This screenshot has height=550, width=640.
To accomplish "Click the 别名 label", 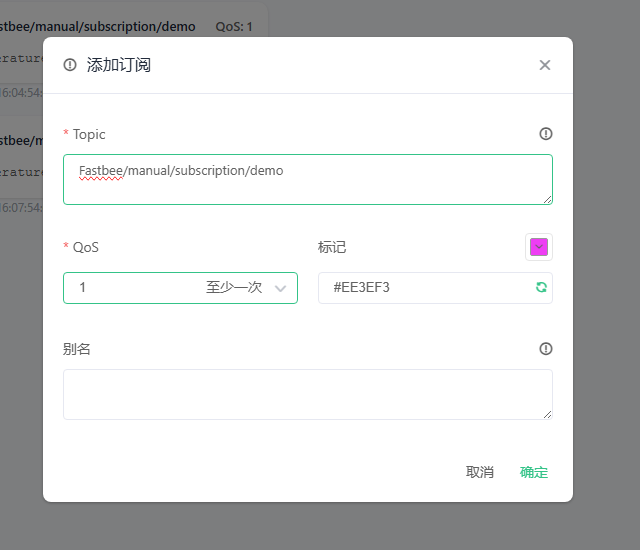I will [x=77, y=349].
